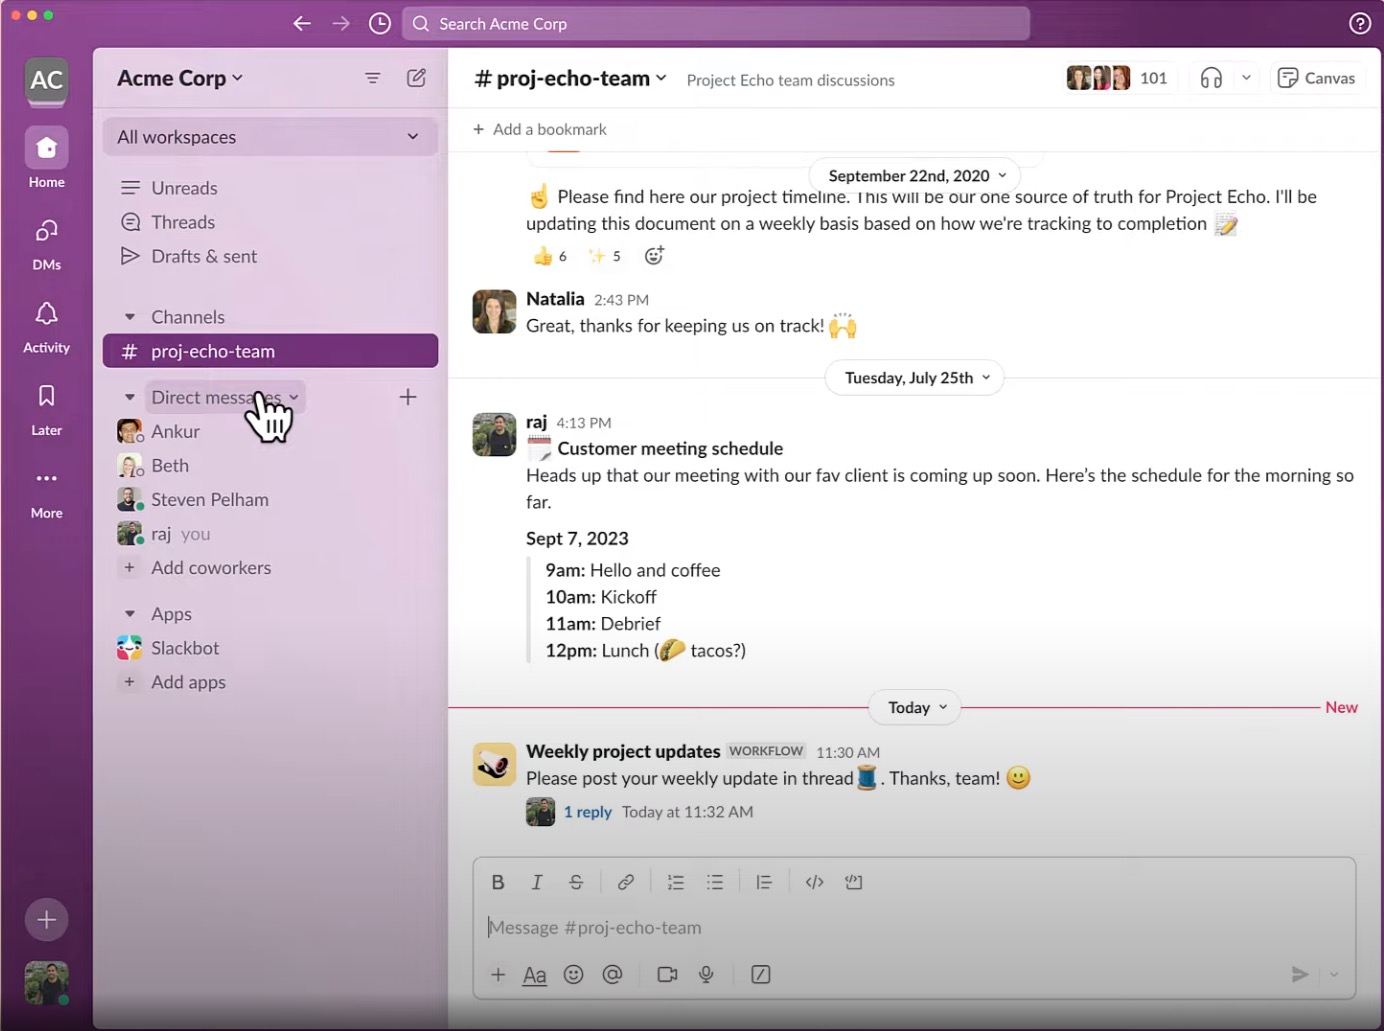Apply code block formatting
1384x1031 pixels.
(x=854, y=882)
